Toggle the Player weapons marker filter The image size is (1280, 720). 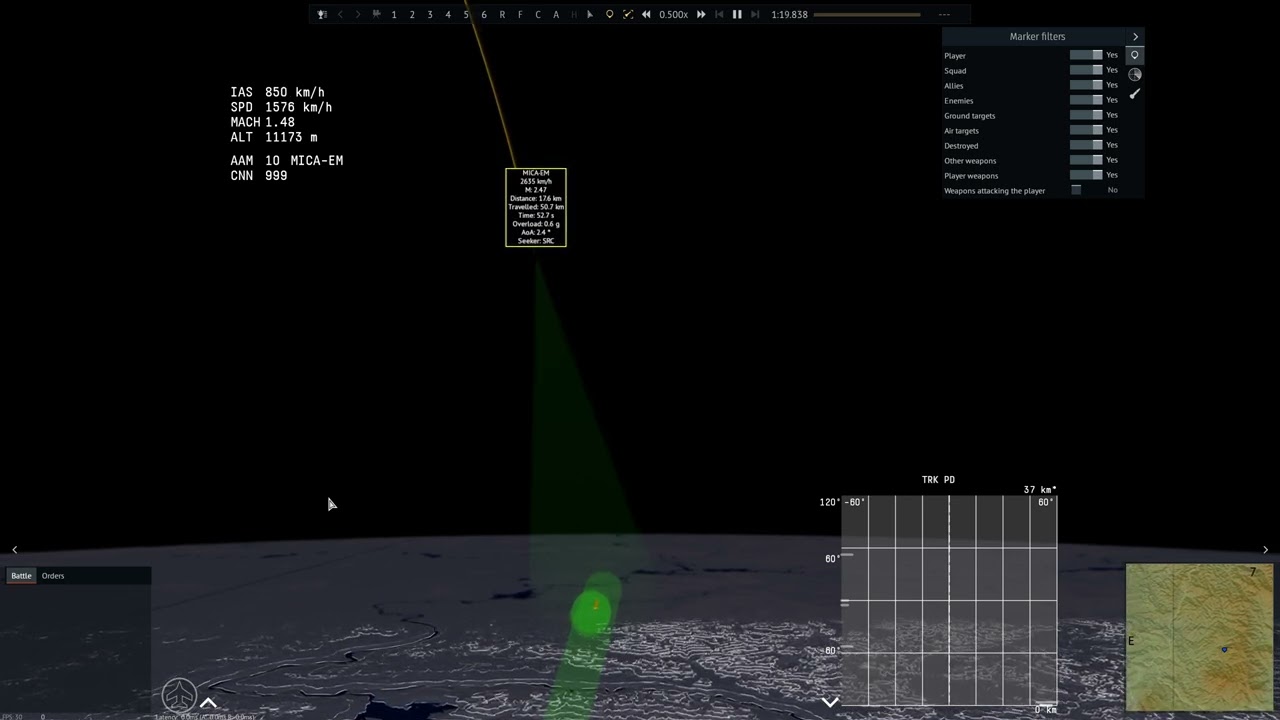(x=1086, y=175)
